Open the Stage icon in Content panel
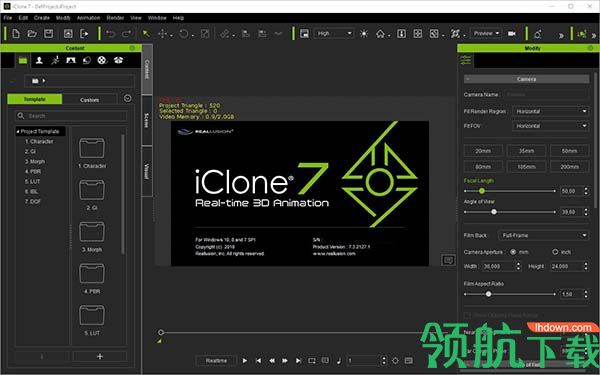 (x=71, y=60)
